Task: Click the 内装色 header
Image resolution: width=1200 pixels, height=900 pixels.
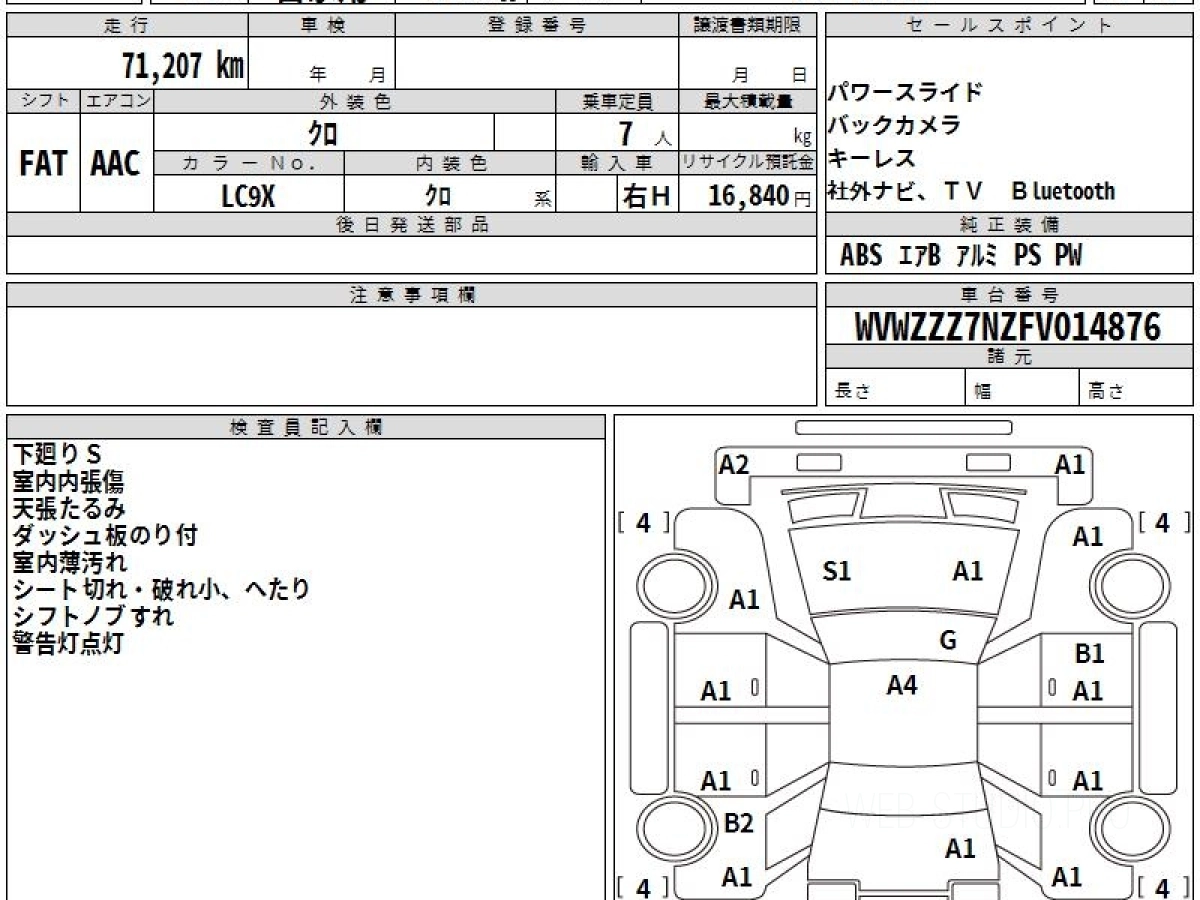Action: point(451,163)
